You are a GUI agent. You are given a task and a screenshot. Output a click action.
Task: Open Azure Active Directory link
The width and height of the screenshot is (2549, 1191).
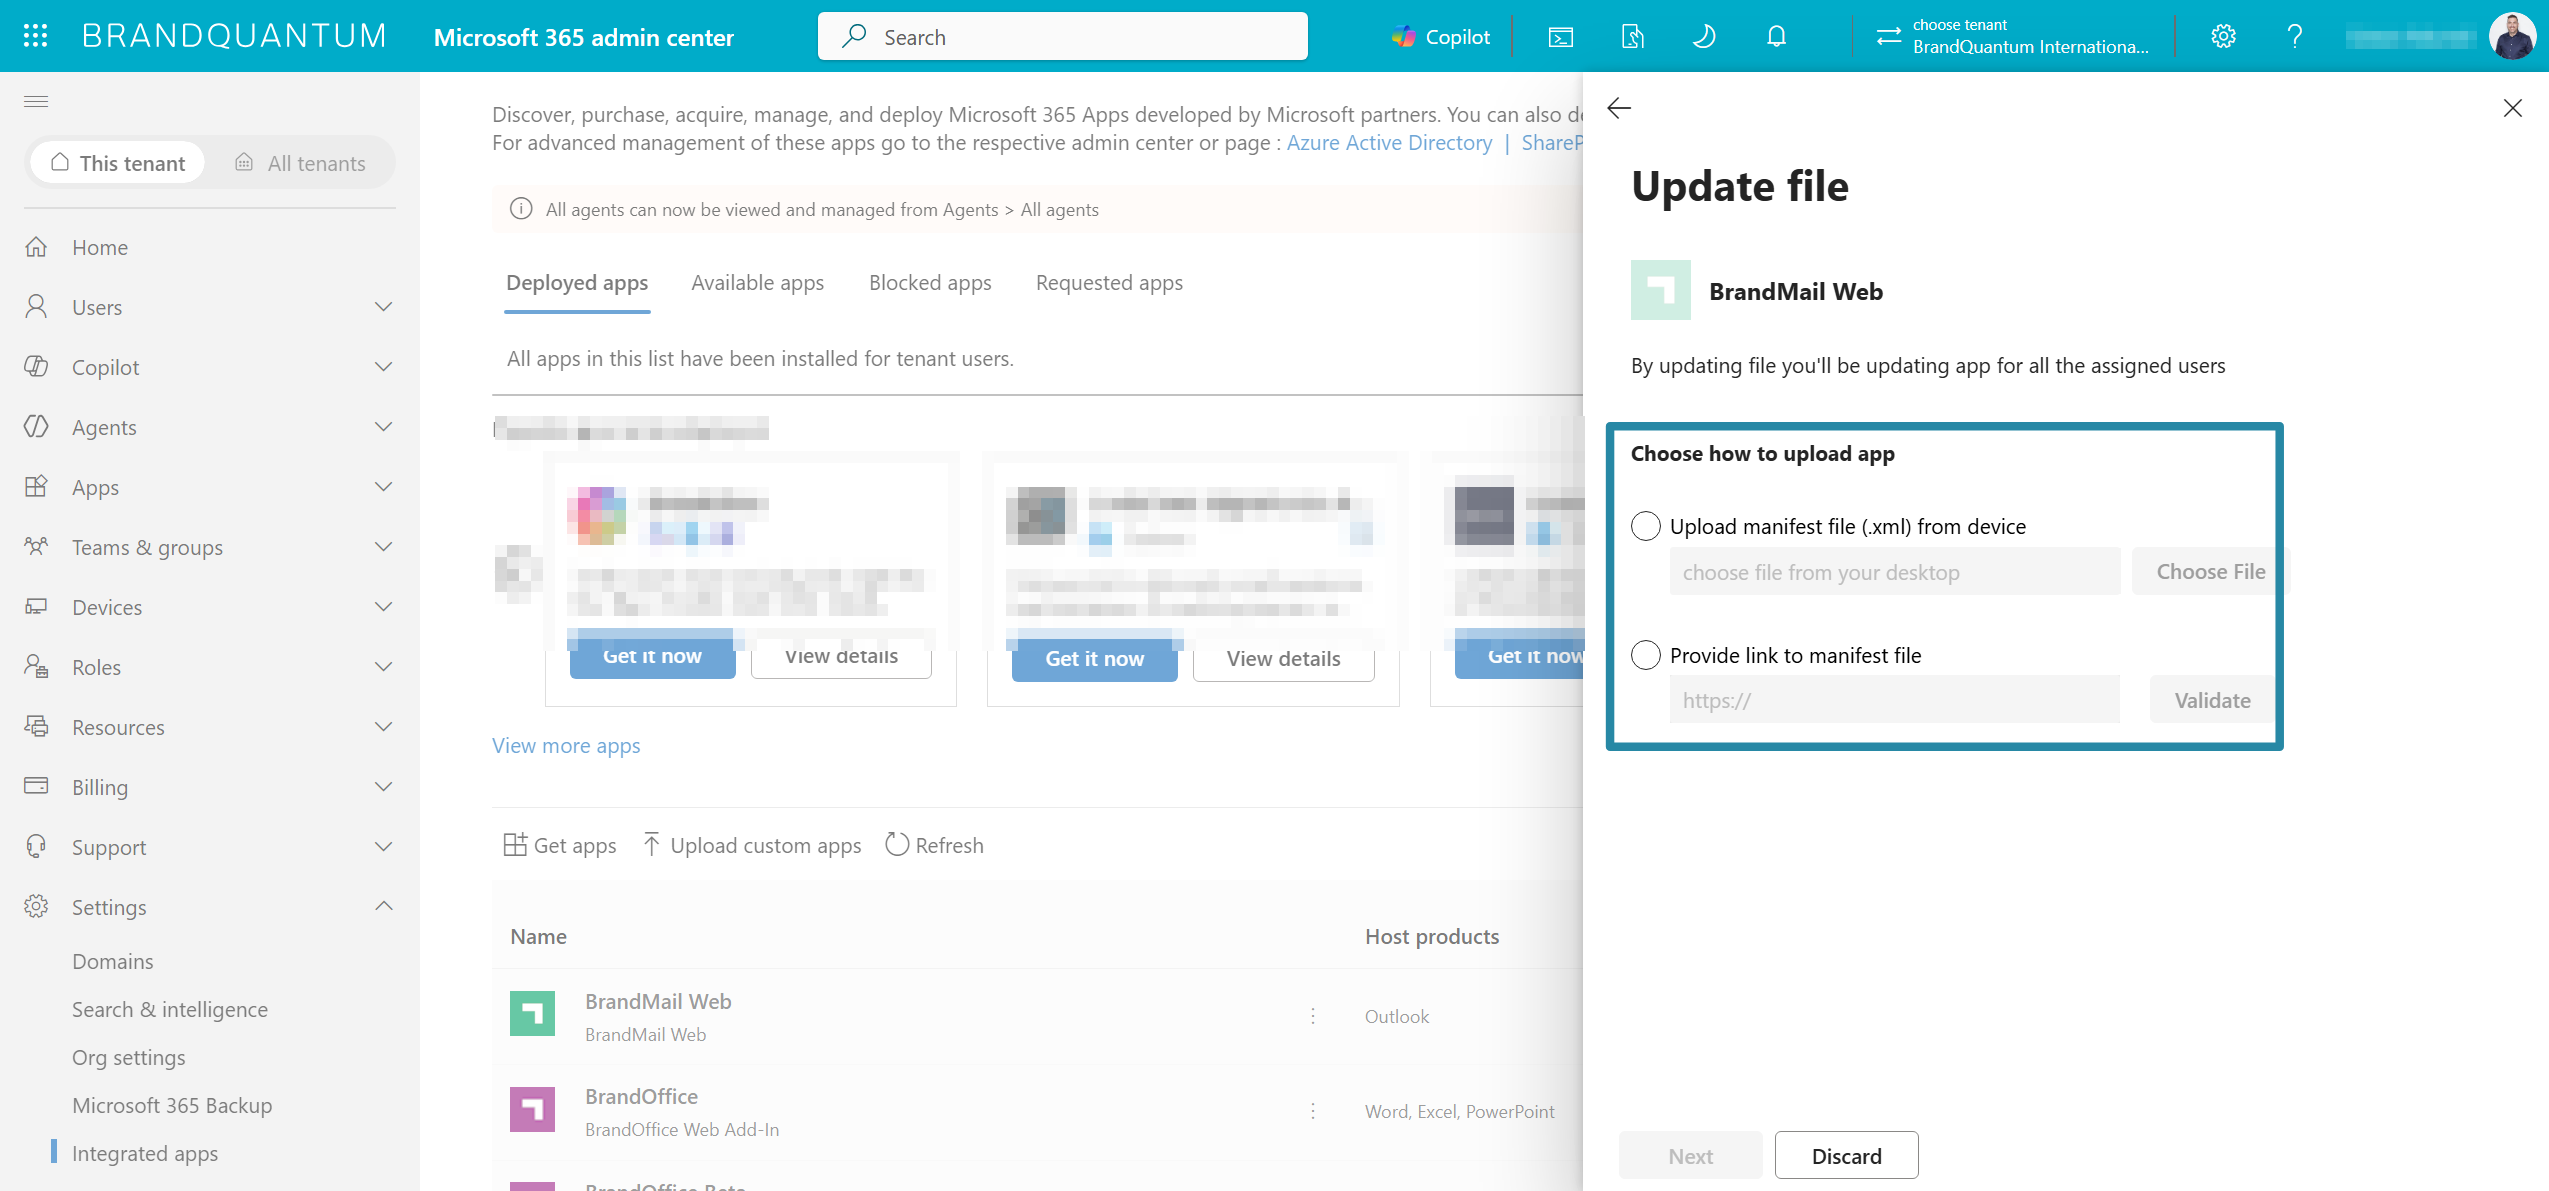point(1389,143)
